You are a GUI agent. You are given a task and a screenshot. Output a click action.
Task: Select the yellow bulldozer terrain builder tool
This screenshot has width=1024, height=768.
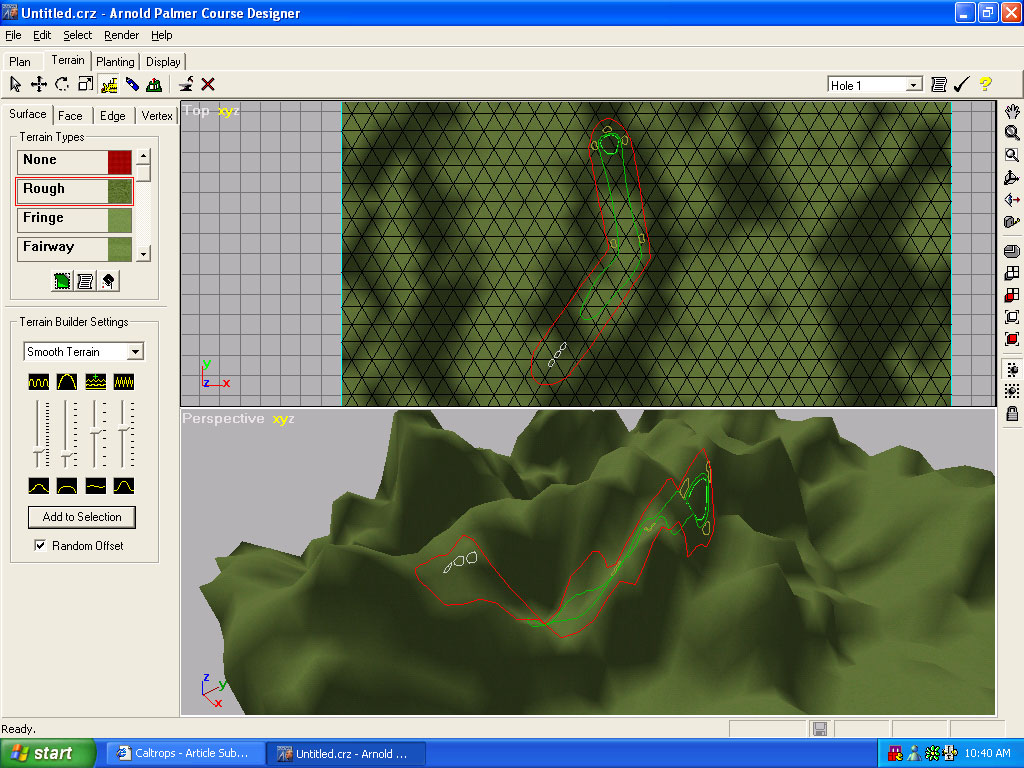[x=109, y=84]
